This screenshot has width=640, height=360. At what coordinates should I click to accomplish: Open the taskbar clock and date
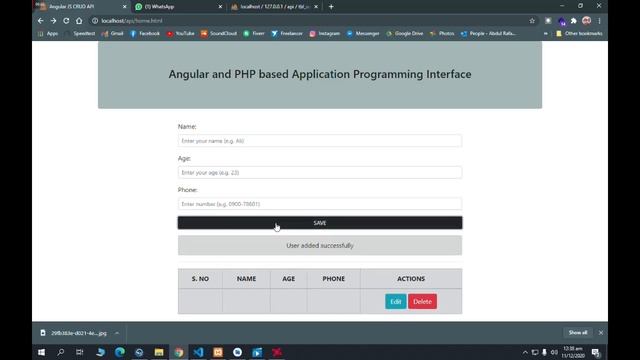[573, 352]
